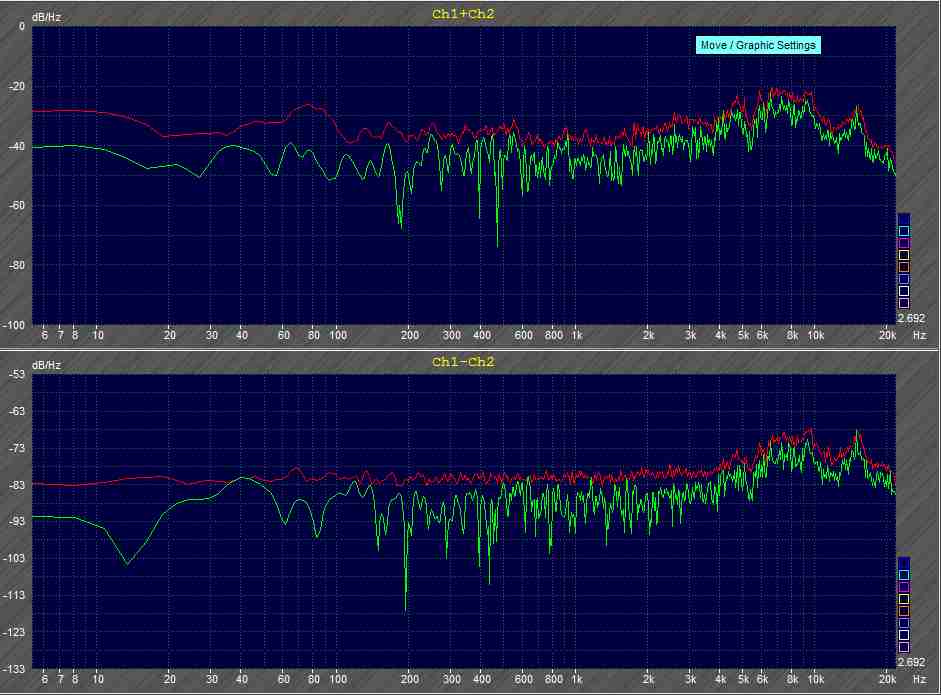941x695 pixels.
Task: Toggle the magenta trace box in the Ch1-Ch2 graph
Action: coord(904,587)
